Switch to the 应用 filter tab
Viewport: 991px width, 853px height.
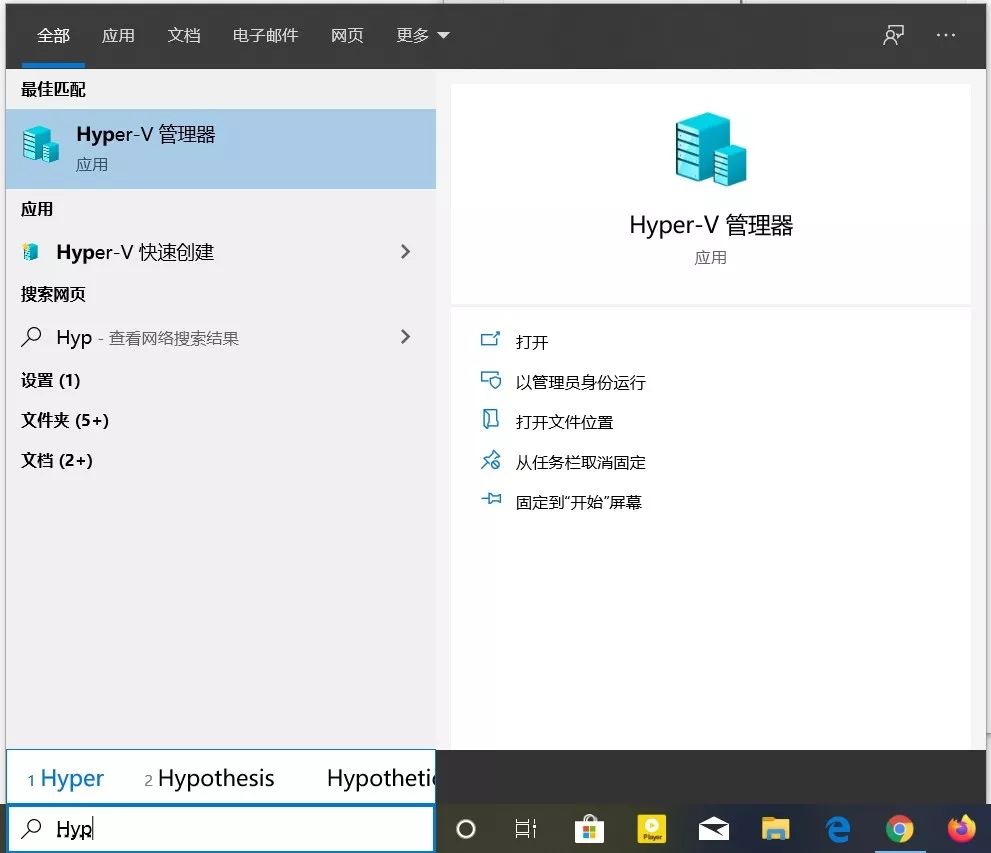(118, 35)
